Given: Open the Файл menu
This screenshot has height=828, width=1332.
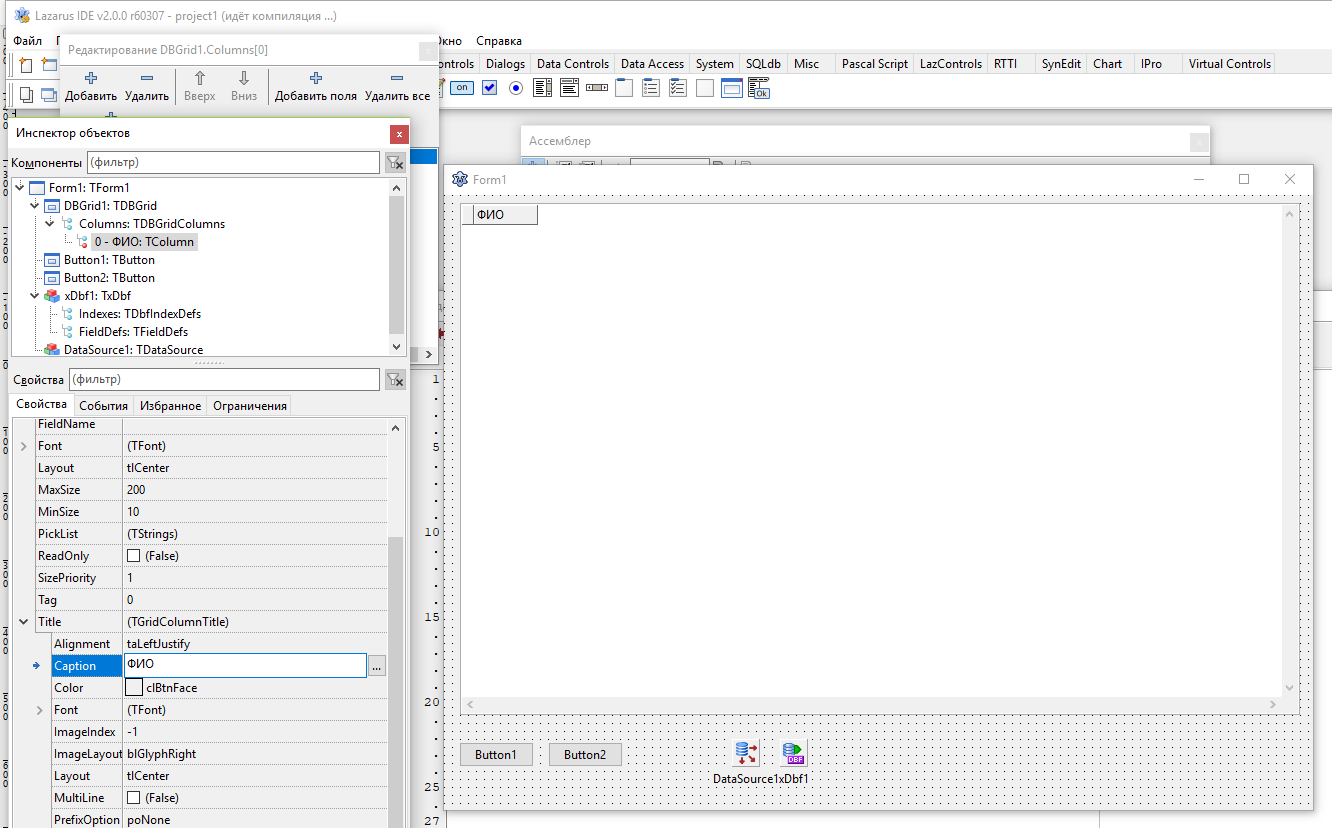Looking at the screenshot, I should [x=27, y=41].
